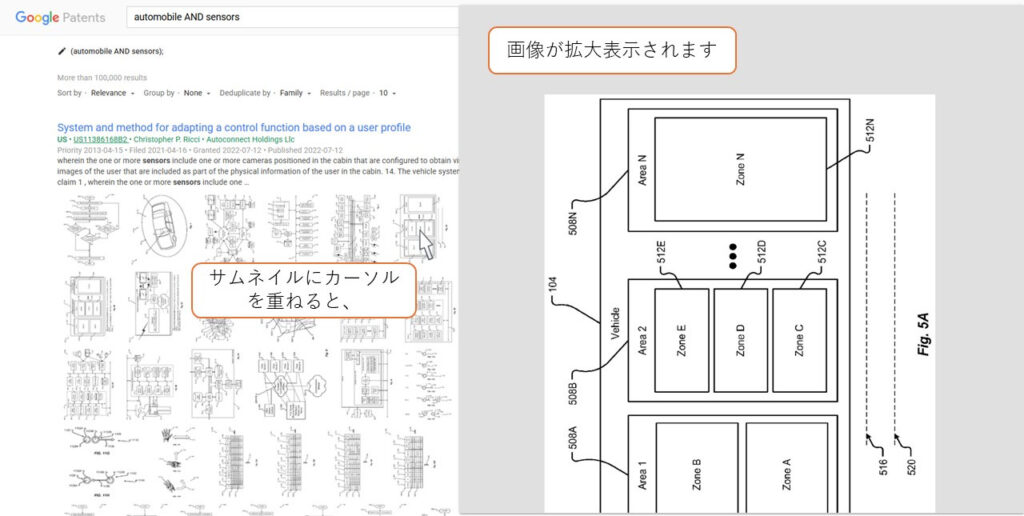Focus the search box containing automobile AND sensors
Viewport: 1024px width, 516px height.
[x=290, y=17]
